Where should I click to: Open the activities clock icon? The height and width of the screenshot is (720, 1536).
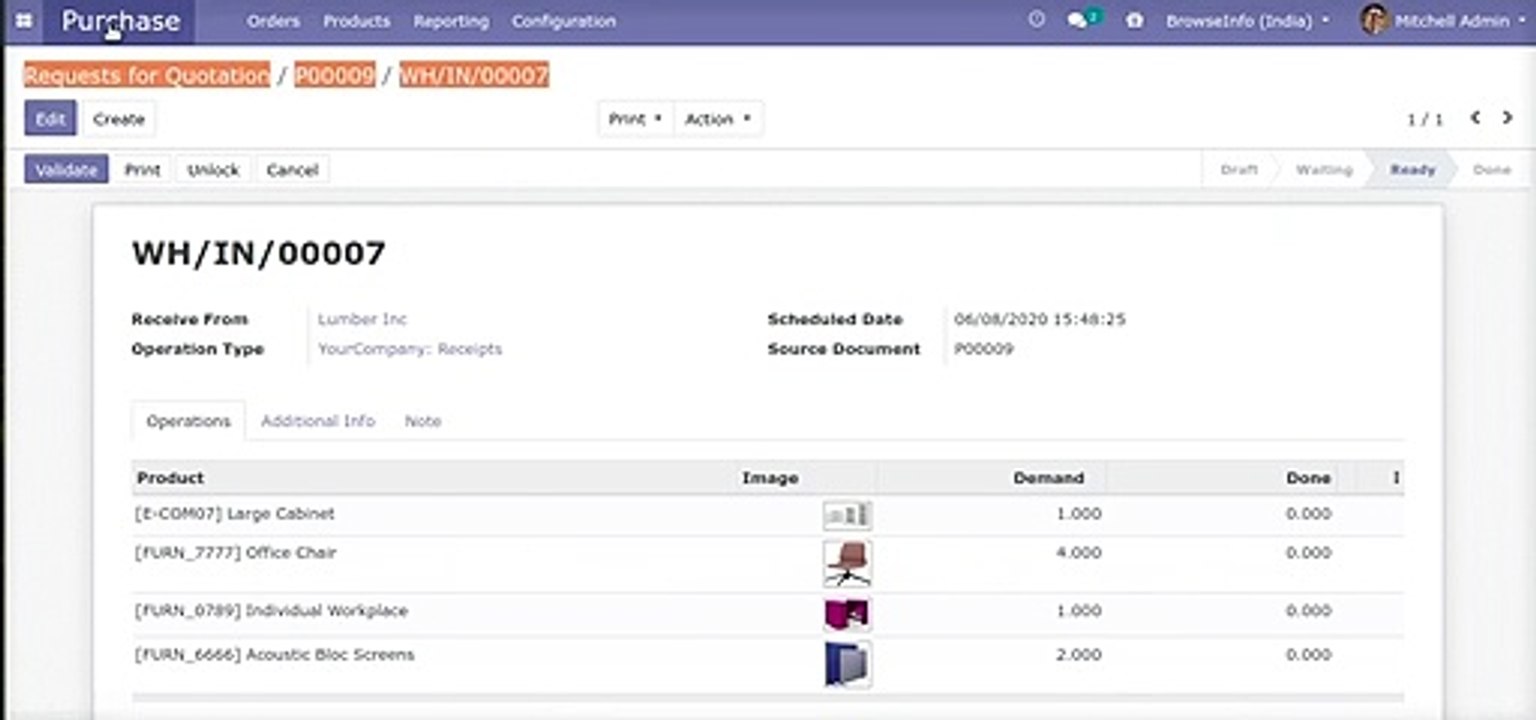(1037, 19)
